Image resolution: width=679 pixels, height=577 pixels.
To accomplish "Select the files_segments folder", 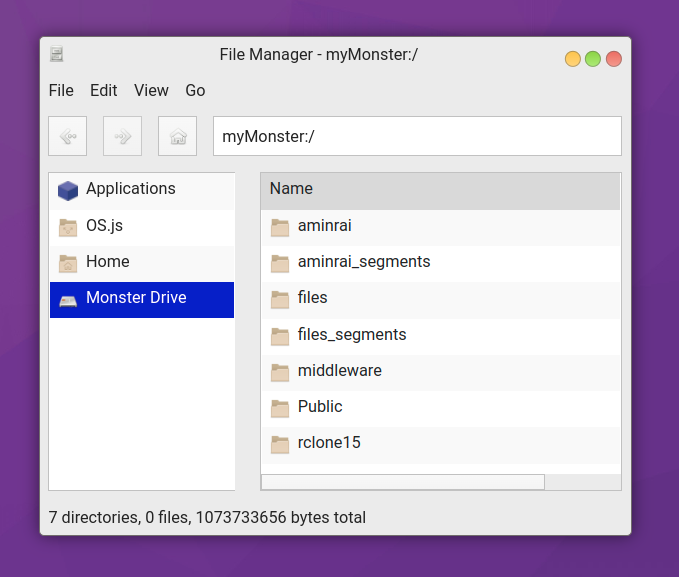I will coord(351,335).
